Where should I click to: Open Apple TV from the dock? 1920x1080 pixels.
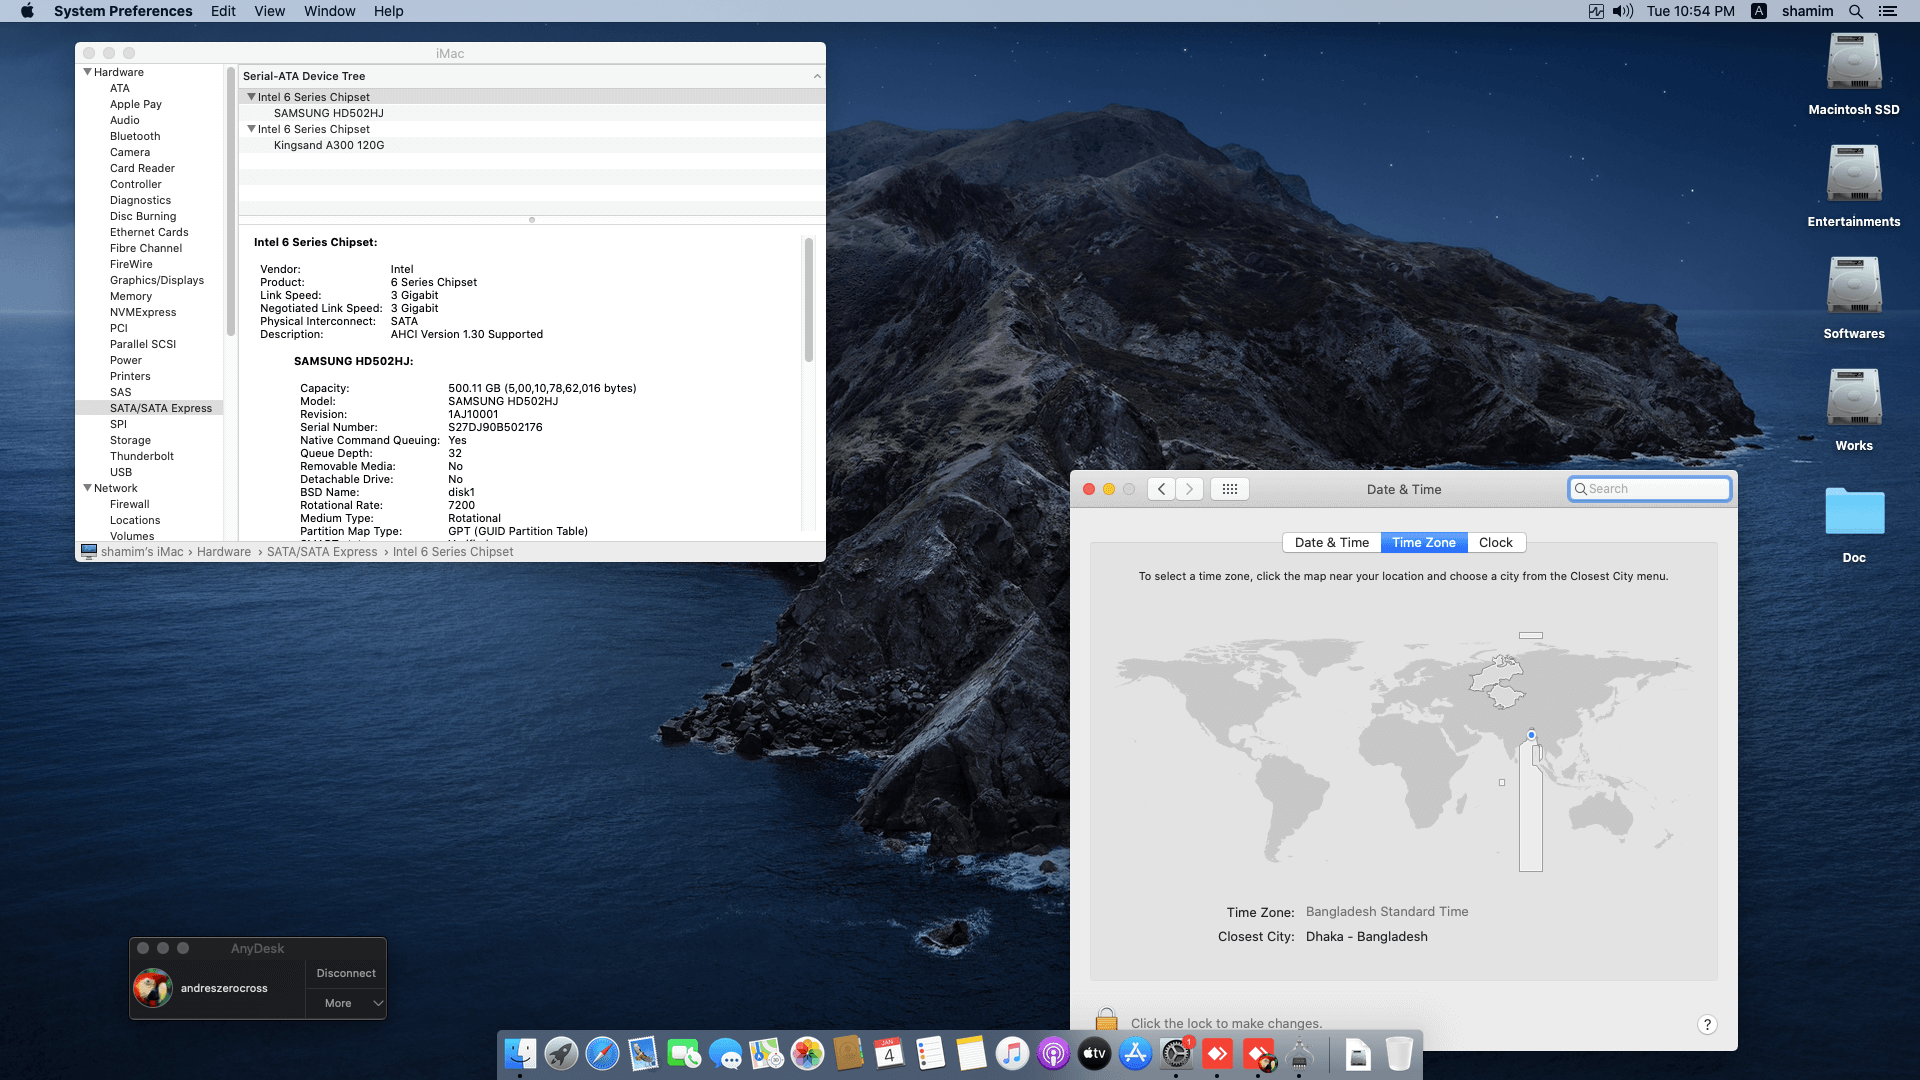tap(1094, 1053)
